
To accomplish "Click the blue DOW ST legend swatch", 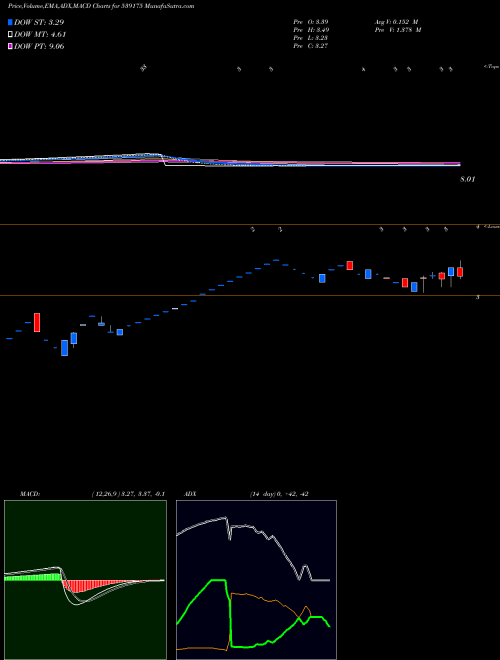I will point(10,22).
